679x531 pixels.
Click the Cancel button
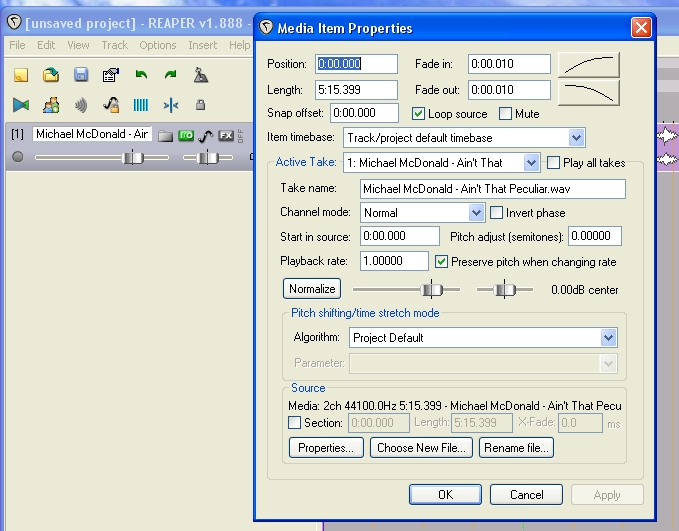(526, 495)
